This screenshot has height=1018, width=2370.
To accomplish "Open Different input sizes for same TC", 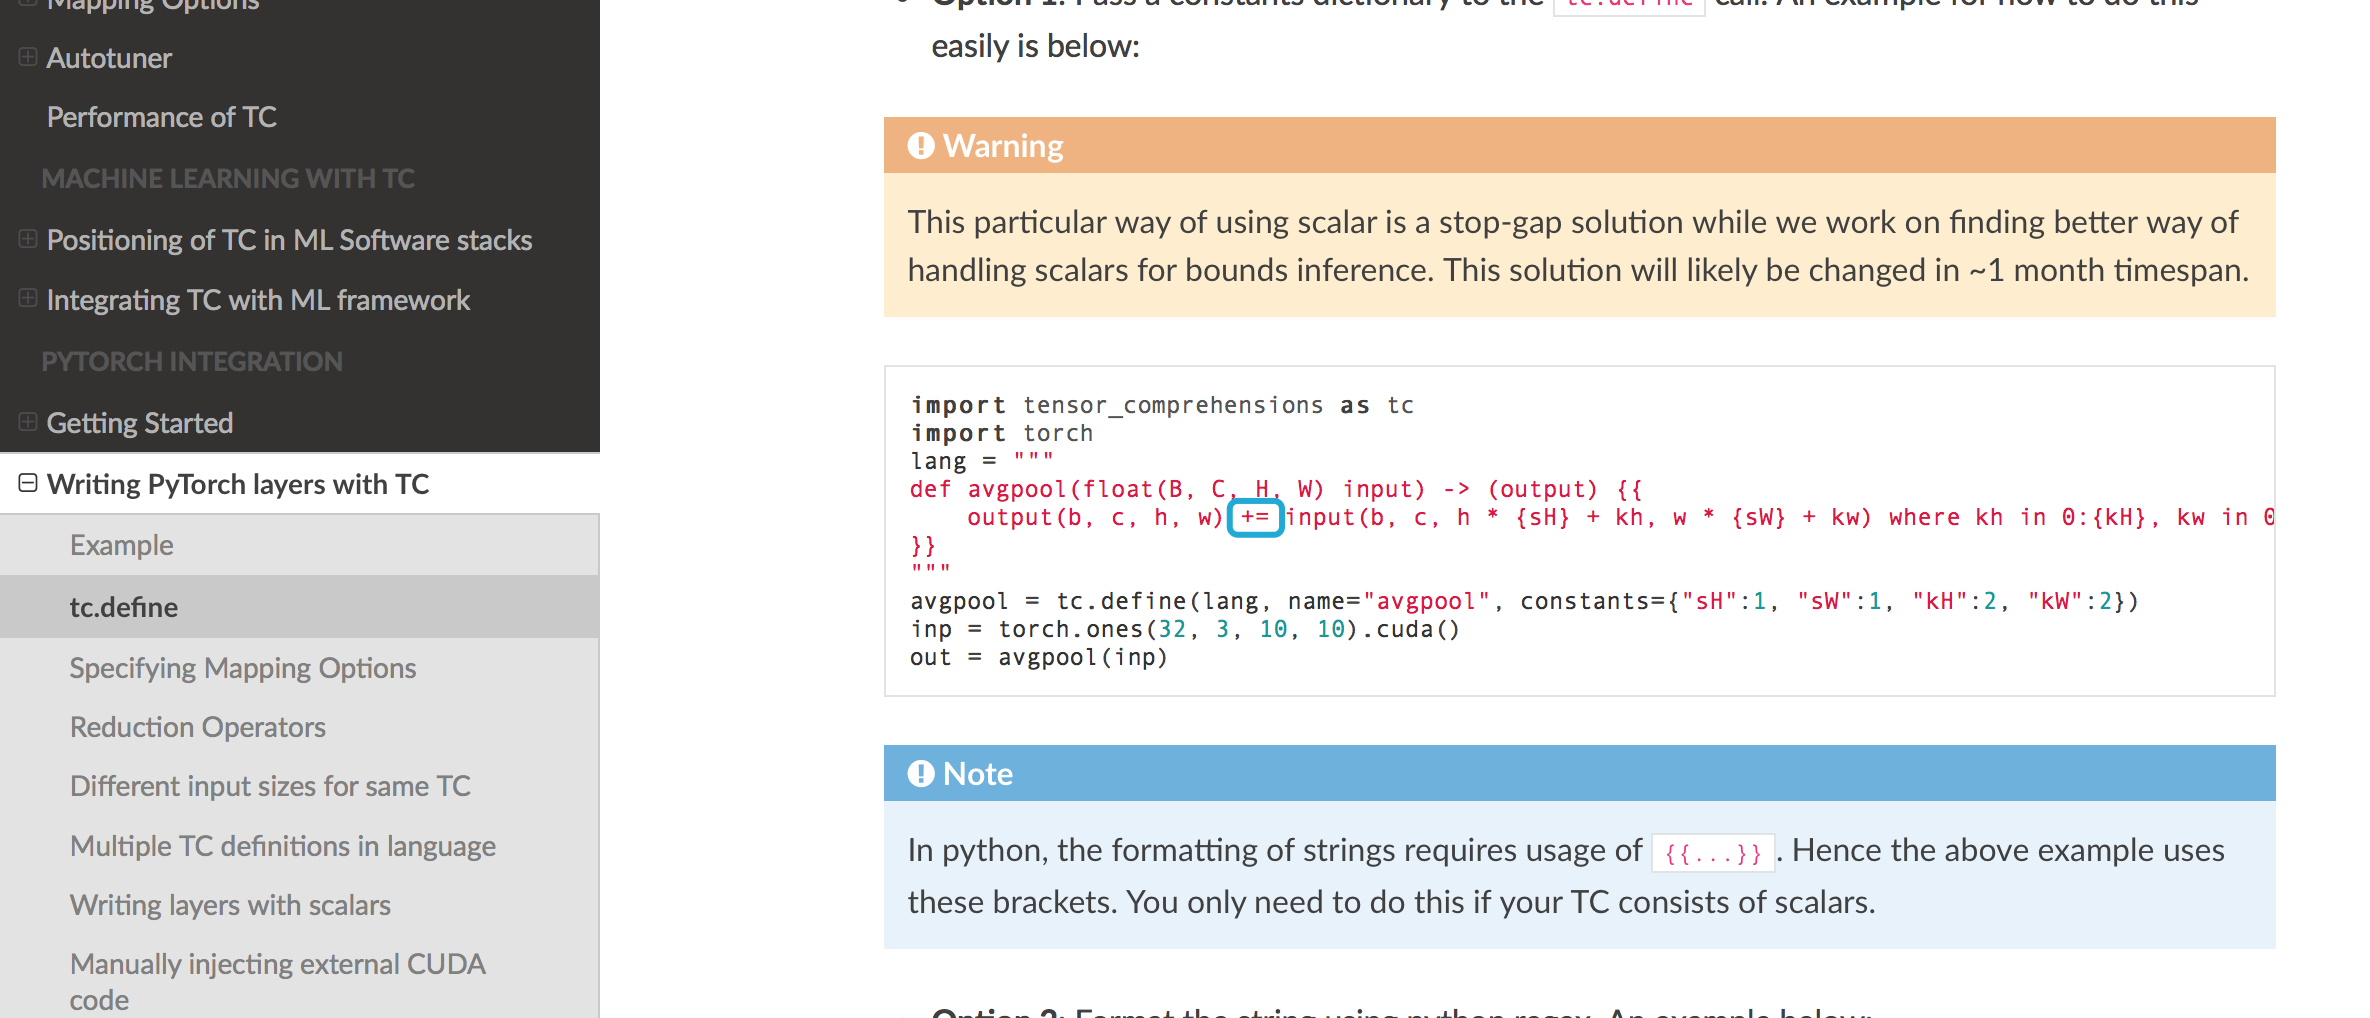I will point(270,786).
